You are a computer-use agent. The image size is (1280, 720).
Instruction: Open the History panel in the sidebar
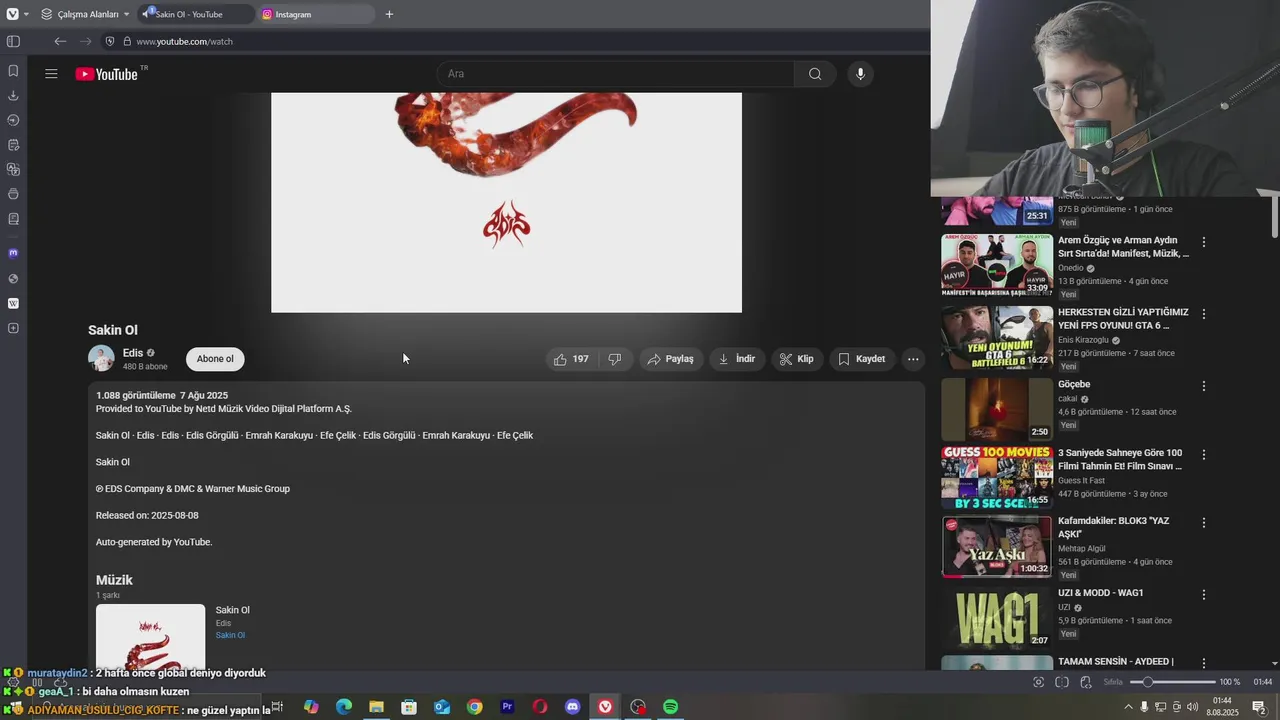coord(13,120)
